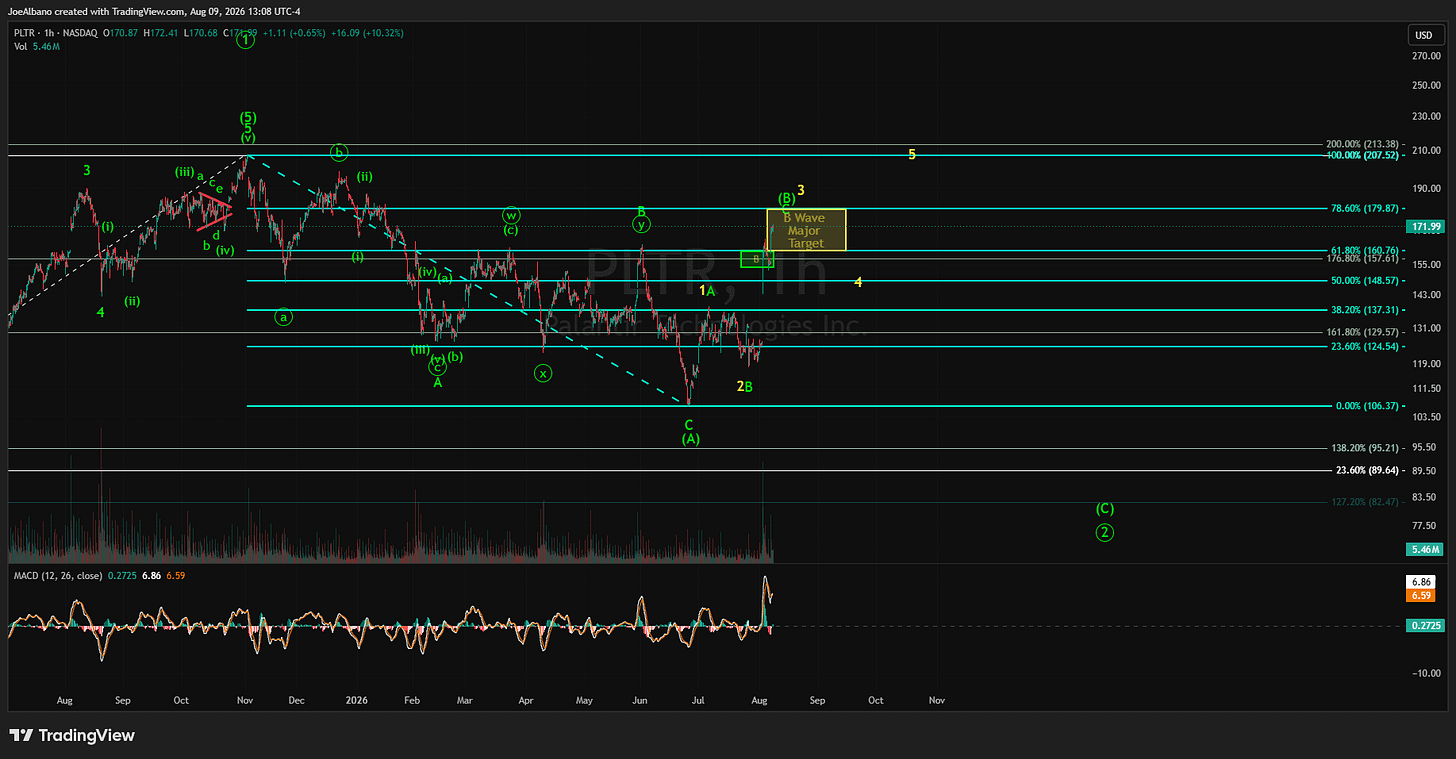Viewport: 1456px width, 759px height.
Task: Click the 138.20% (95.21) fib label
Action: pos(1365,448)
